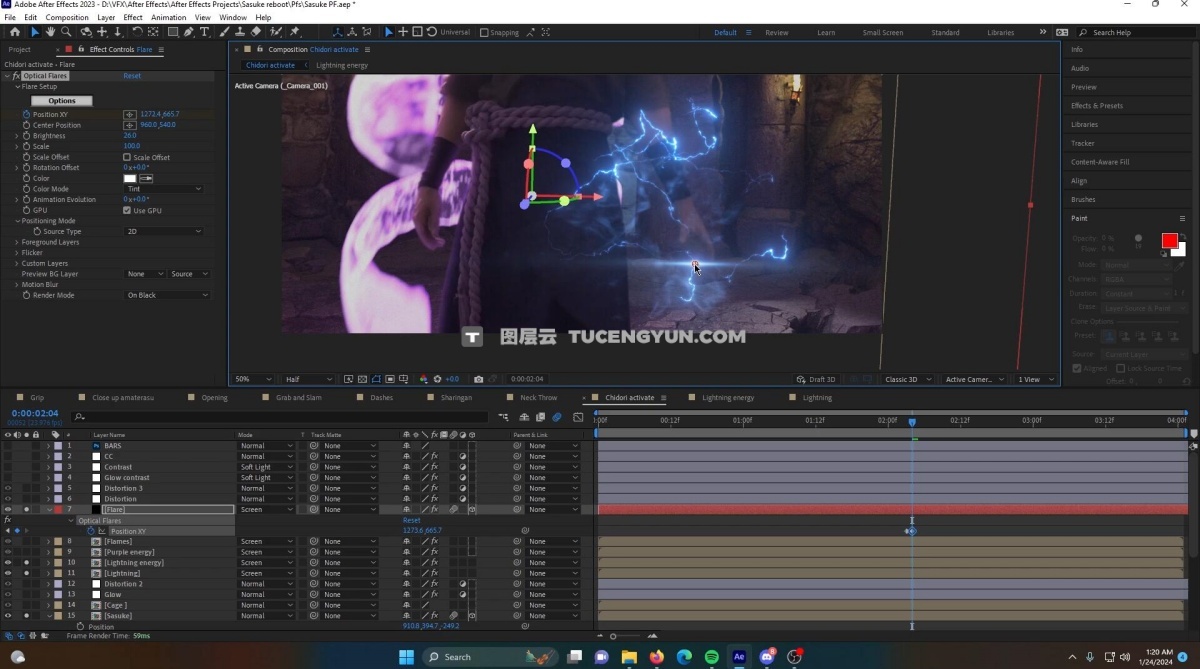Screen dimensions: 1200x669
Task: Toggle the Position XY graph icon in timeline
Action: point(102,531)
